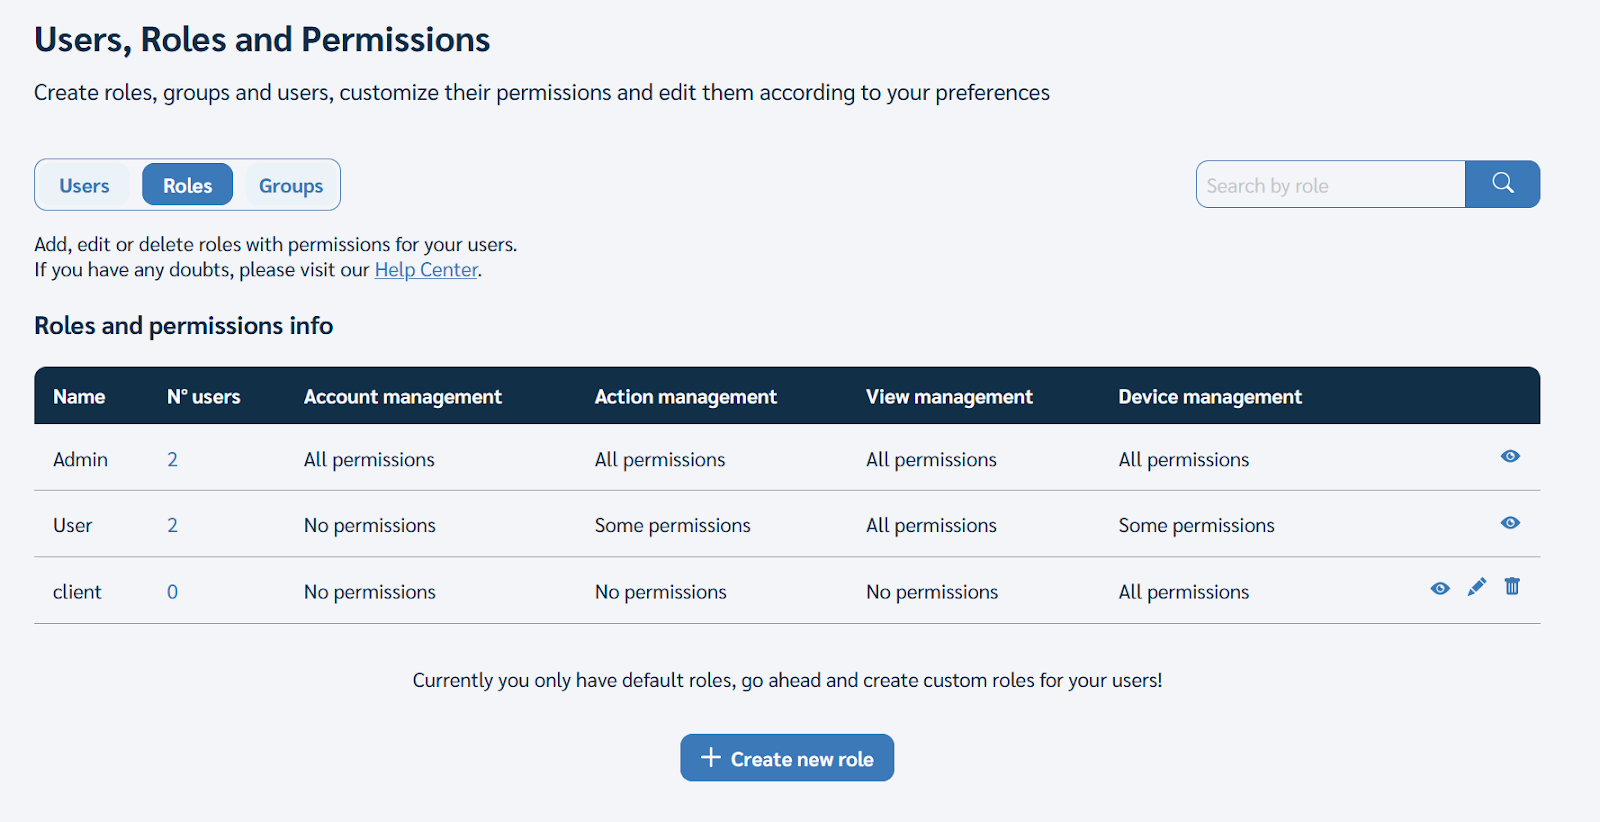Click plus icon on Create new role
The image size is (1600, 822).
point(710,758)
